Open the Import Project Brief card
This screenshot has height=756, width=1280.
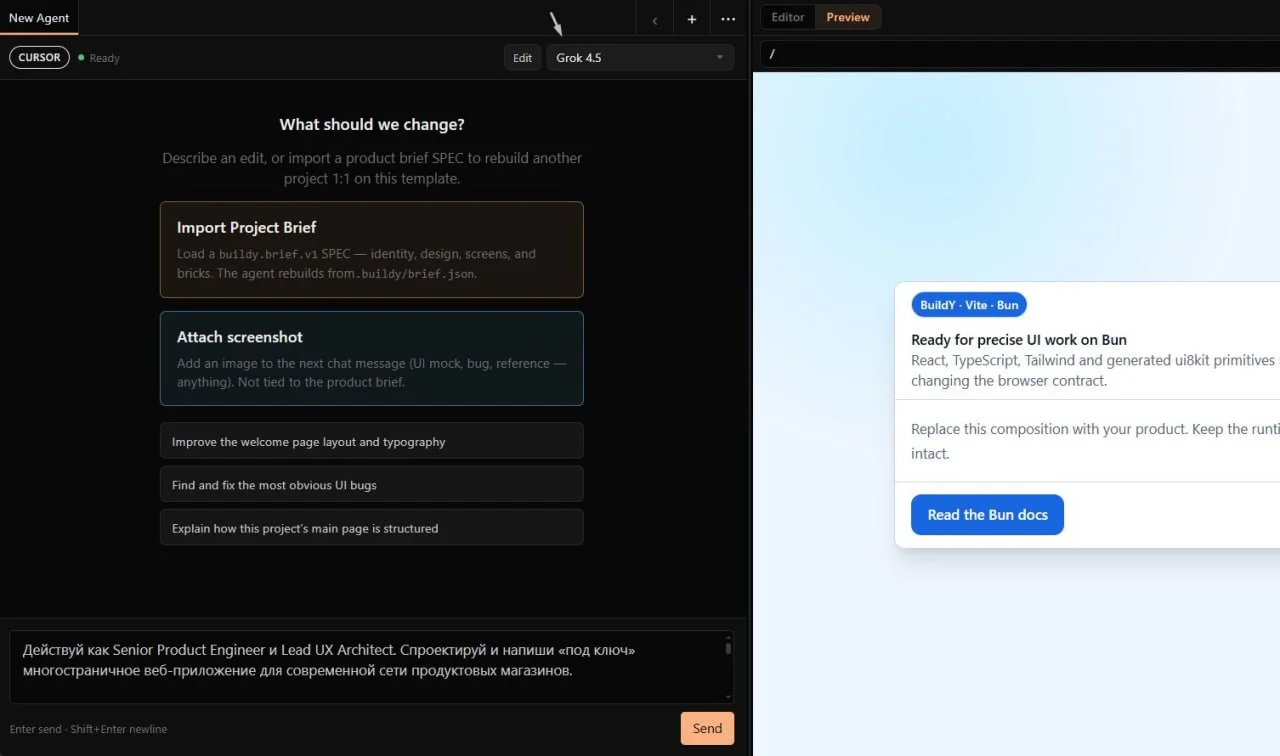[x=371, y=250]
